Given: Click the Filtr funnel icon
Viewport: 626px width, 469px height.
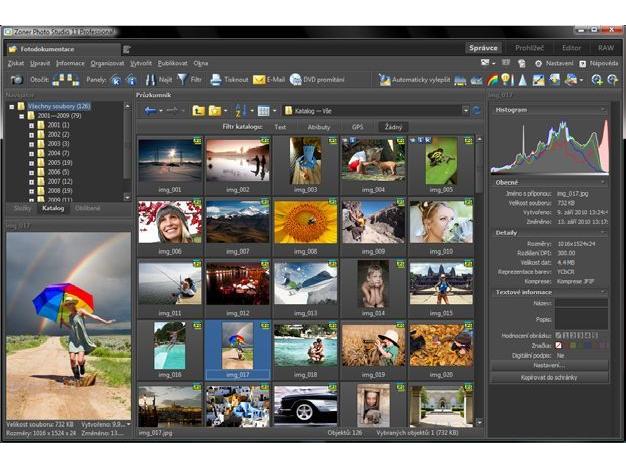Looking at the screenshot, I should point(182,79).
